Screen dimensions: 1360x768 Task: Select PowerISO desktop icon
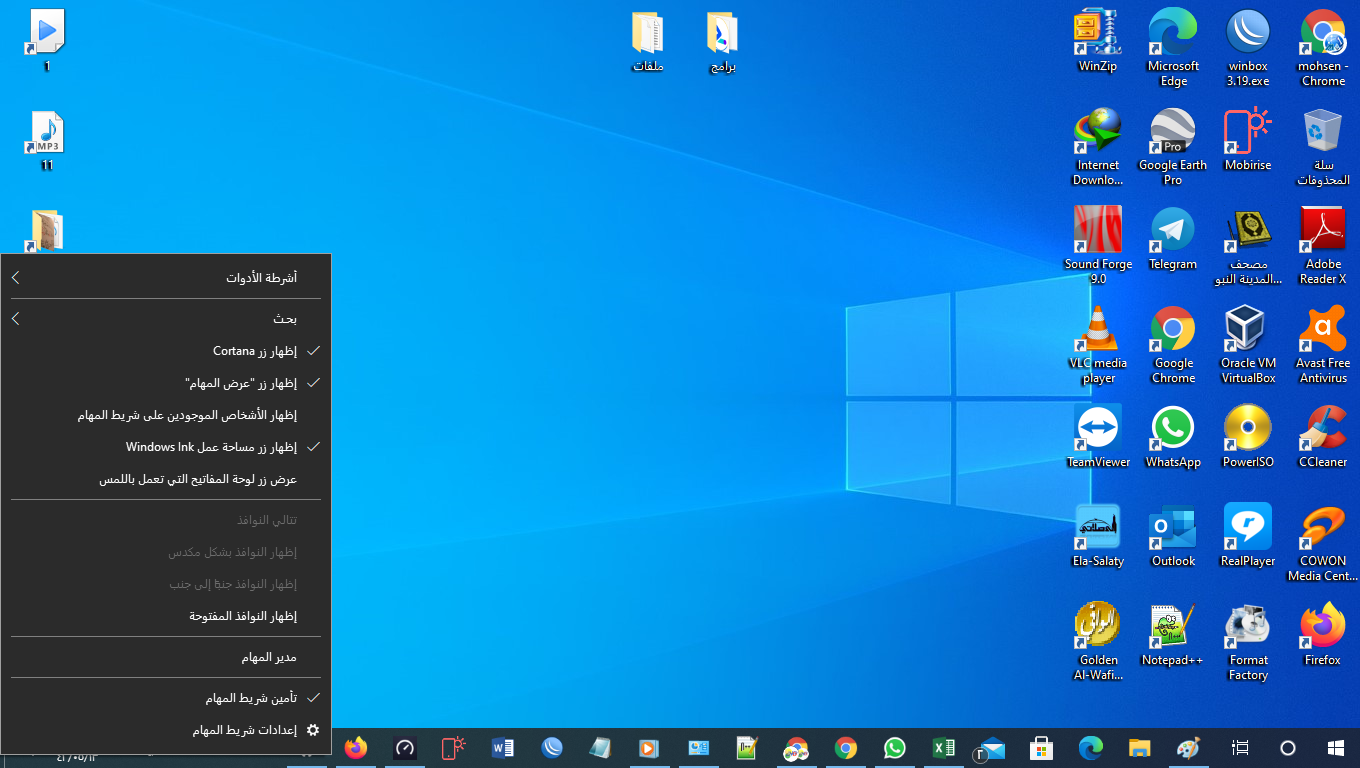click(1248, 437)
